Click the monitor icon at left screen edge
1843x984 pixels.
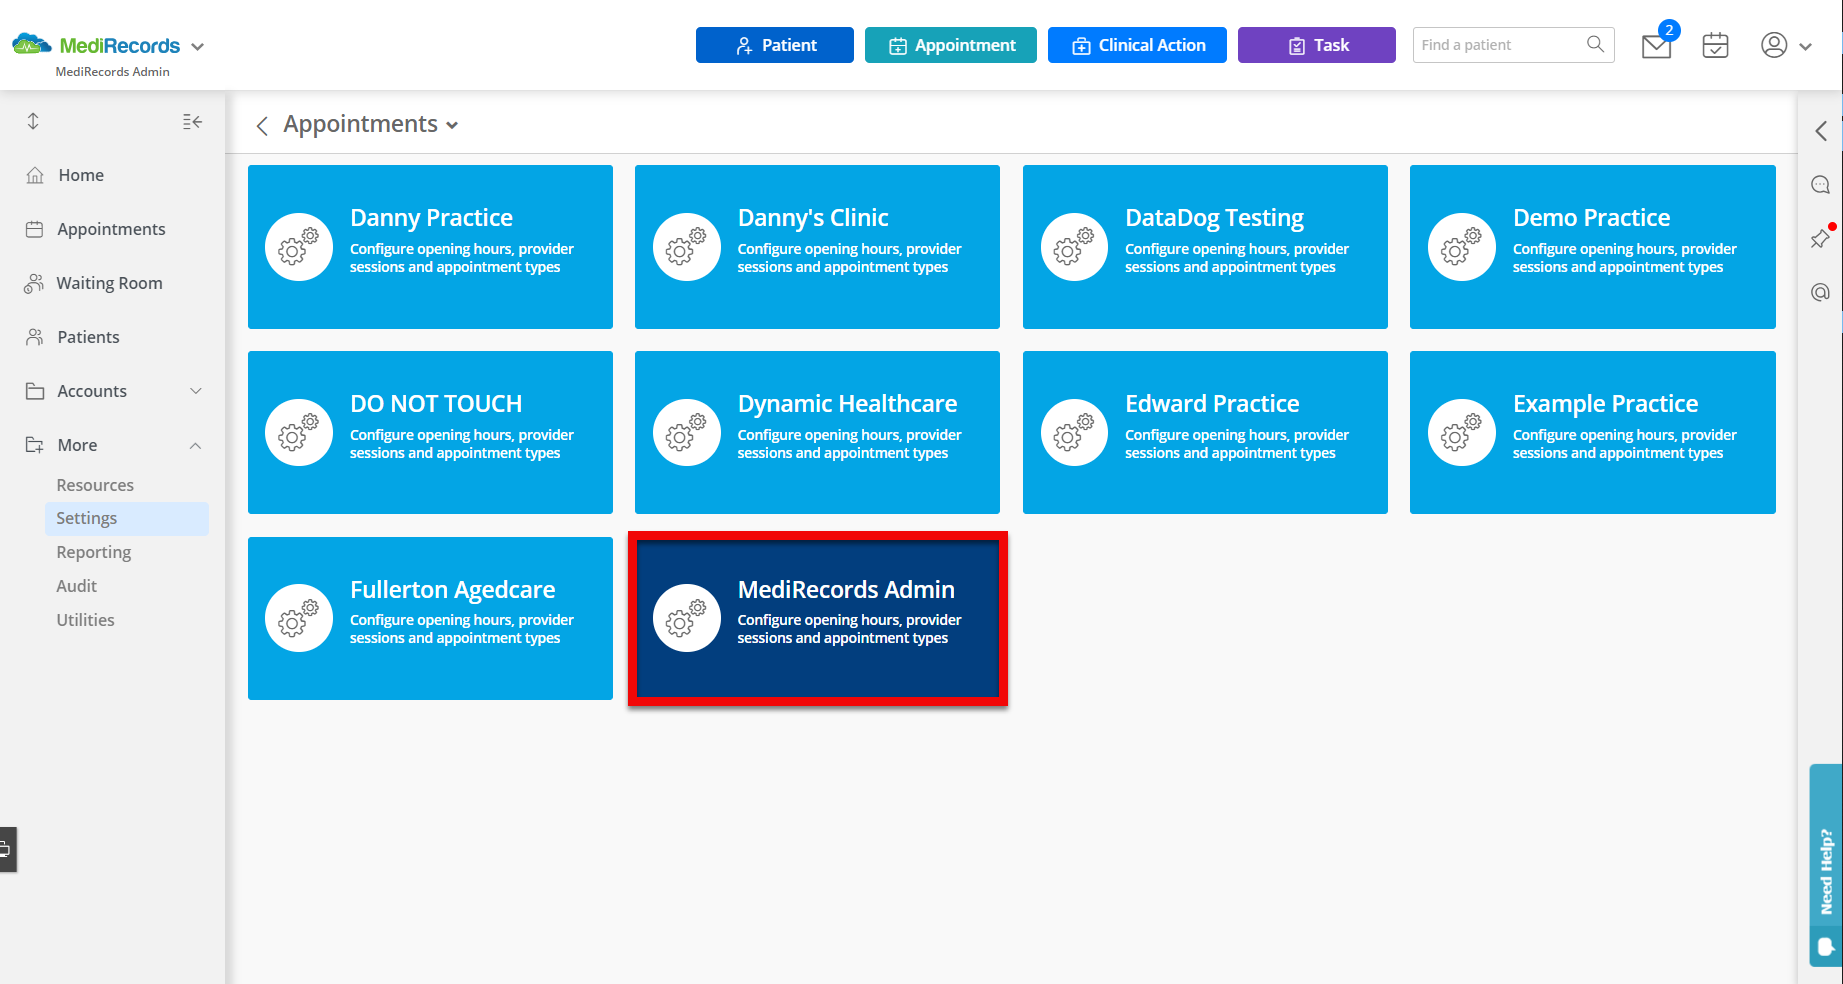click(6, 849)
